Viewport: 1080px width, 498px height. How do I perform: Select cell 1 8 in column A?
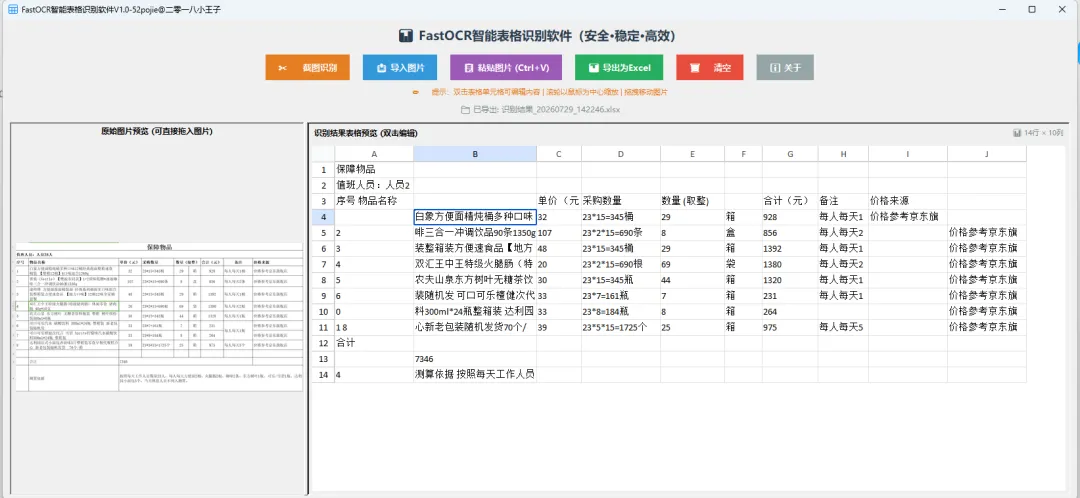[x=374, y=327]
